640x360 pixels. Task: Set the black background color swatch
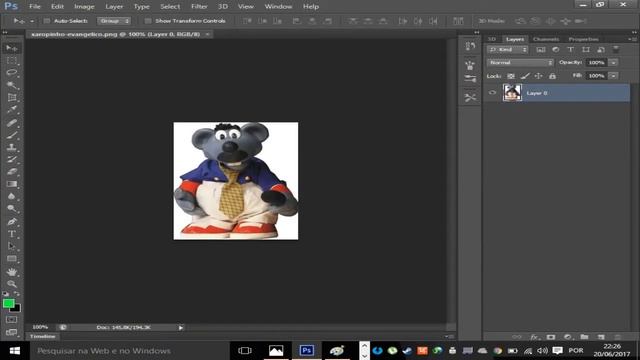(17, 309)
